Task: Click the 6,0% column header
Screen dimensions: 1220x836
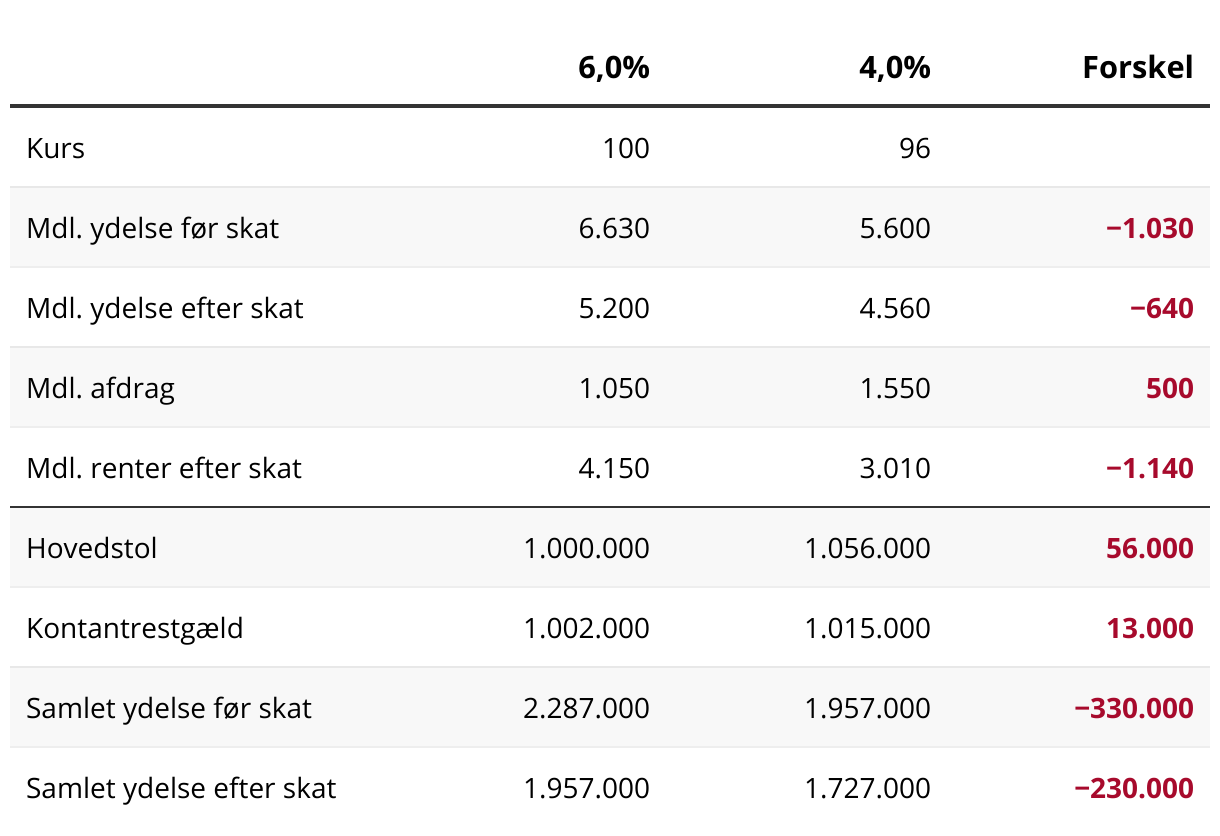Action: (x=613, y=68)
